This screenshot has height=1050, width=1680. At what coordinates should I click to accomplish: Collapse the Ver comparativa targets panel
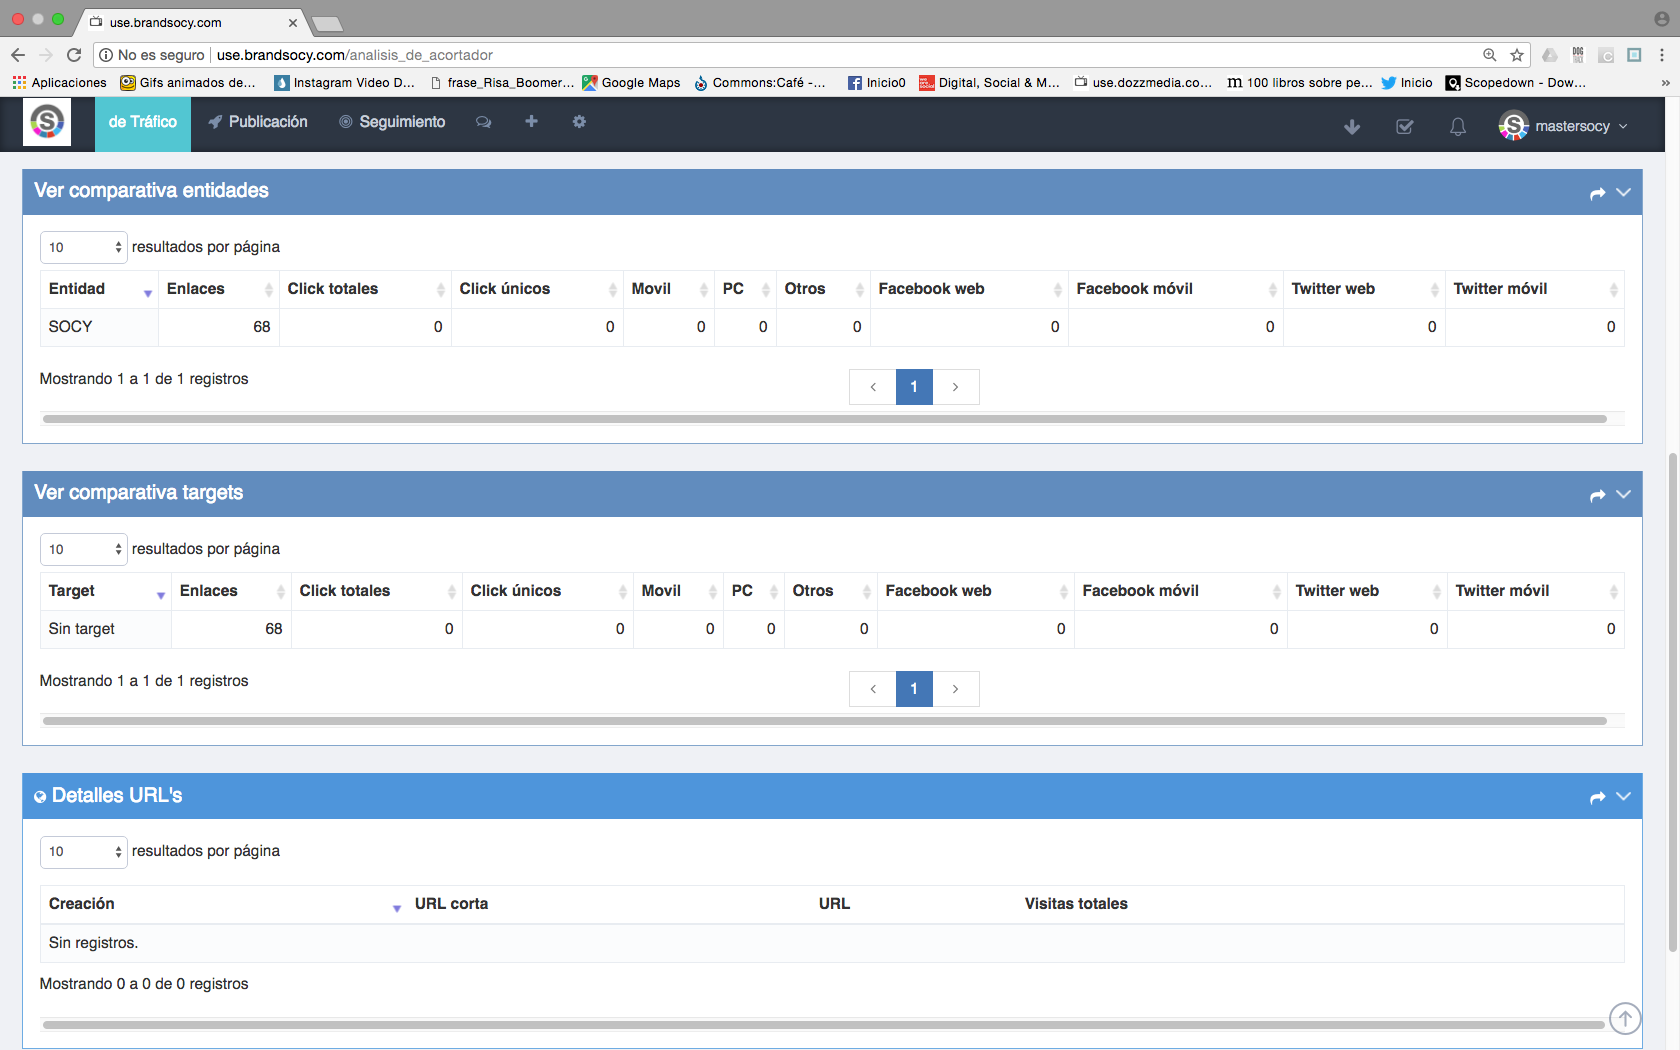click(1623, 494)
